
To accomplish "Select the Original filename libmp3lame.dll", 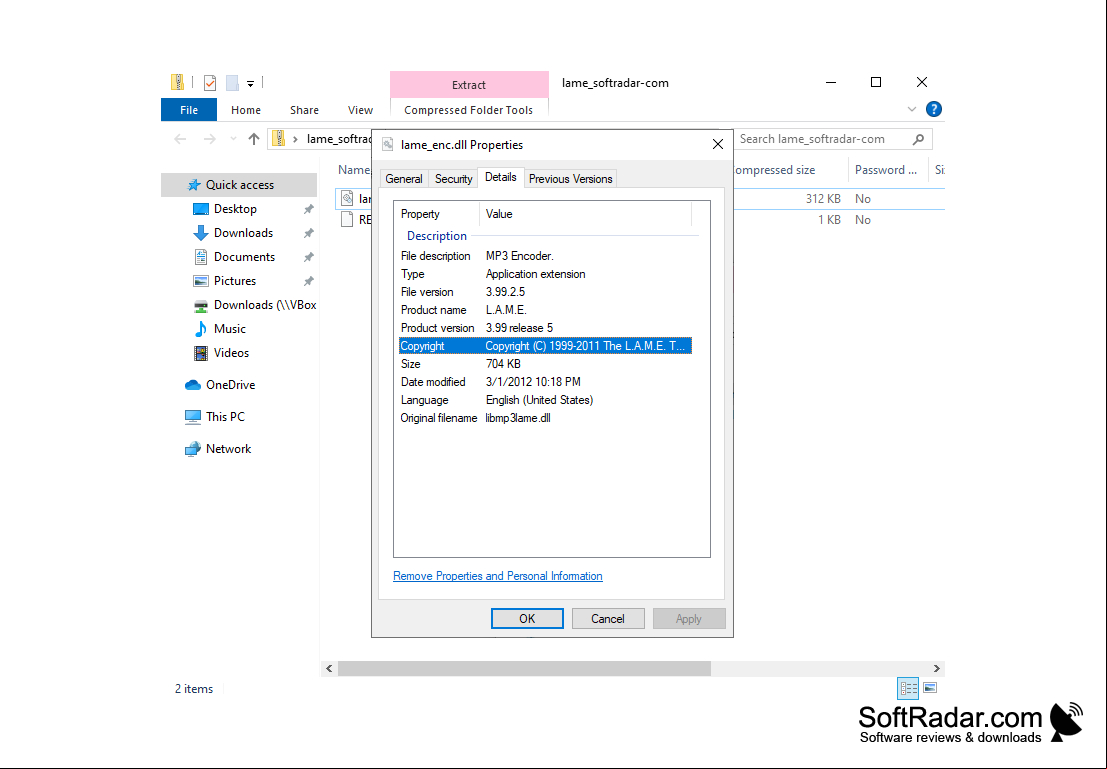I will click(x=517, y=418).
